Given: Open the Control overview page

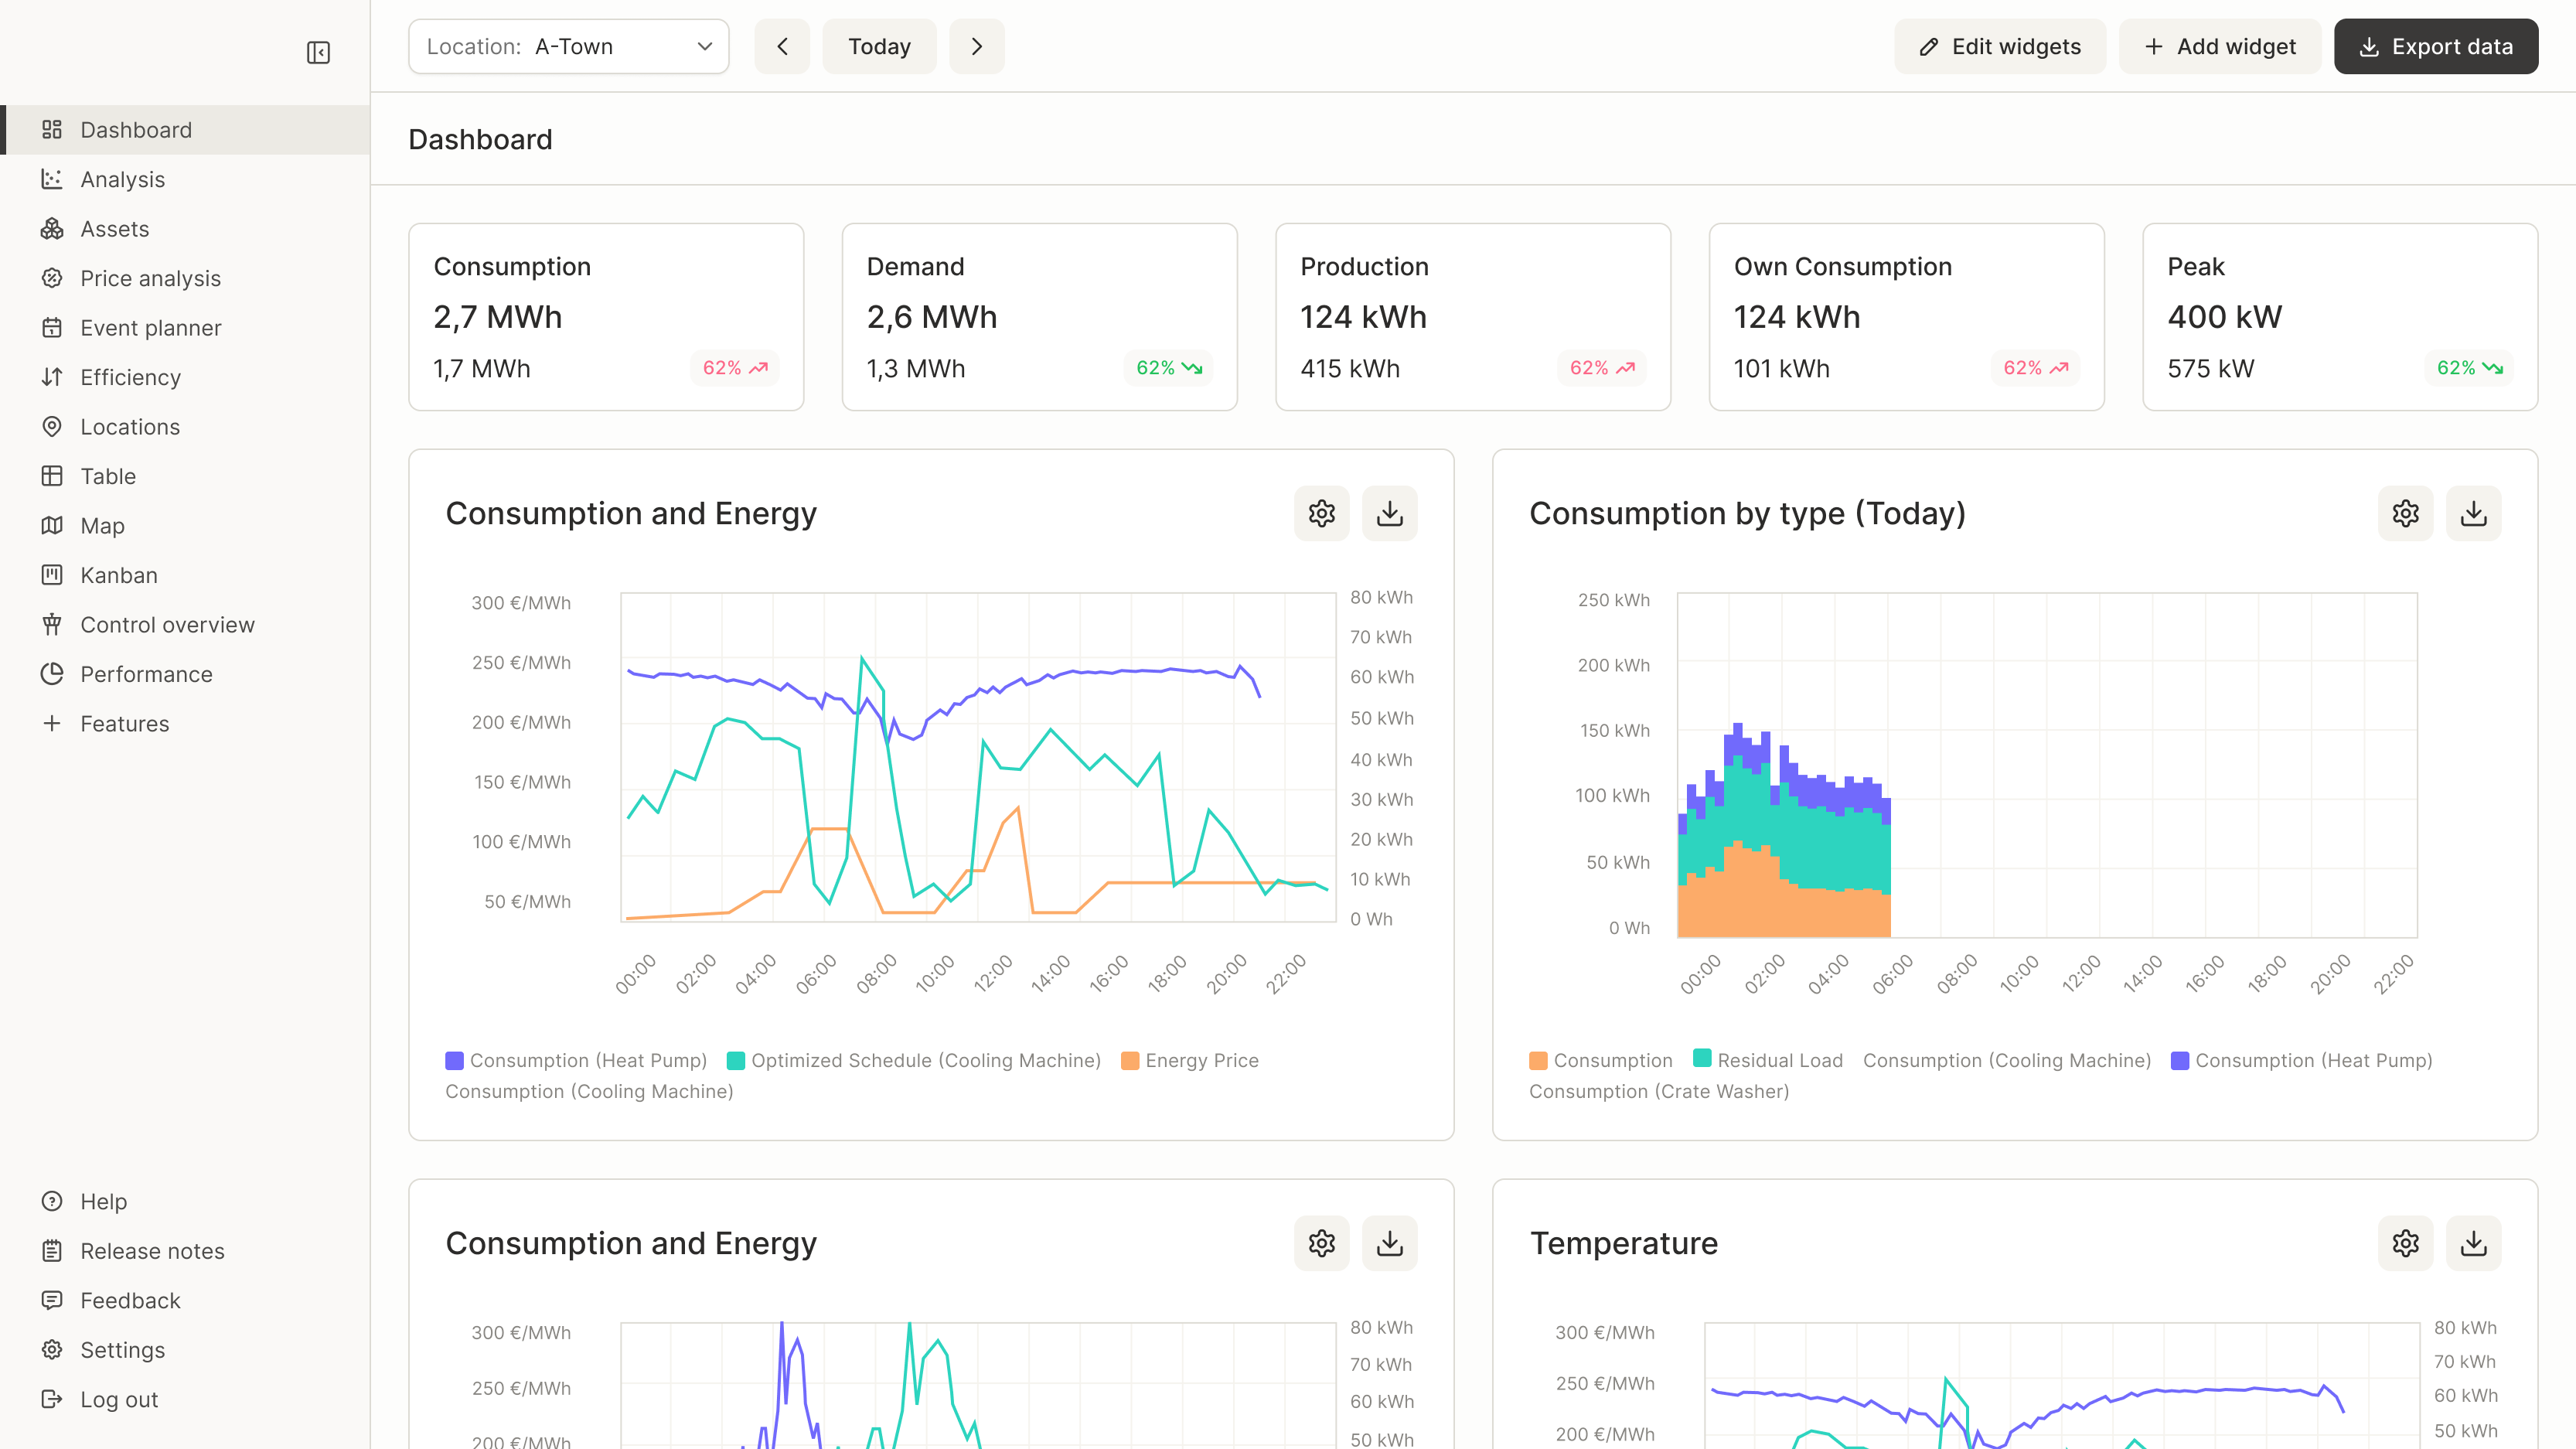Looking at the screenshot, I should (x=167, y=624).
